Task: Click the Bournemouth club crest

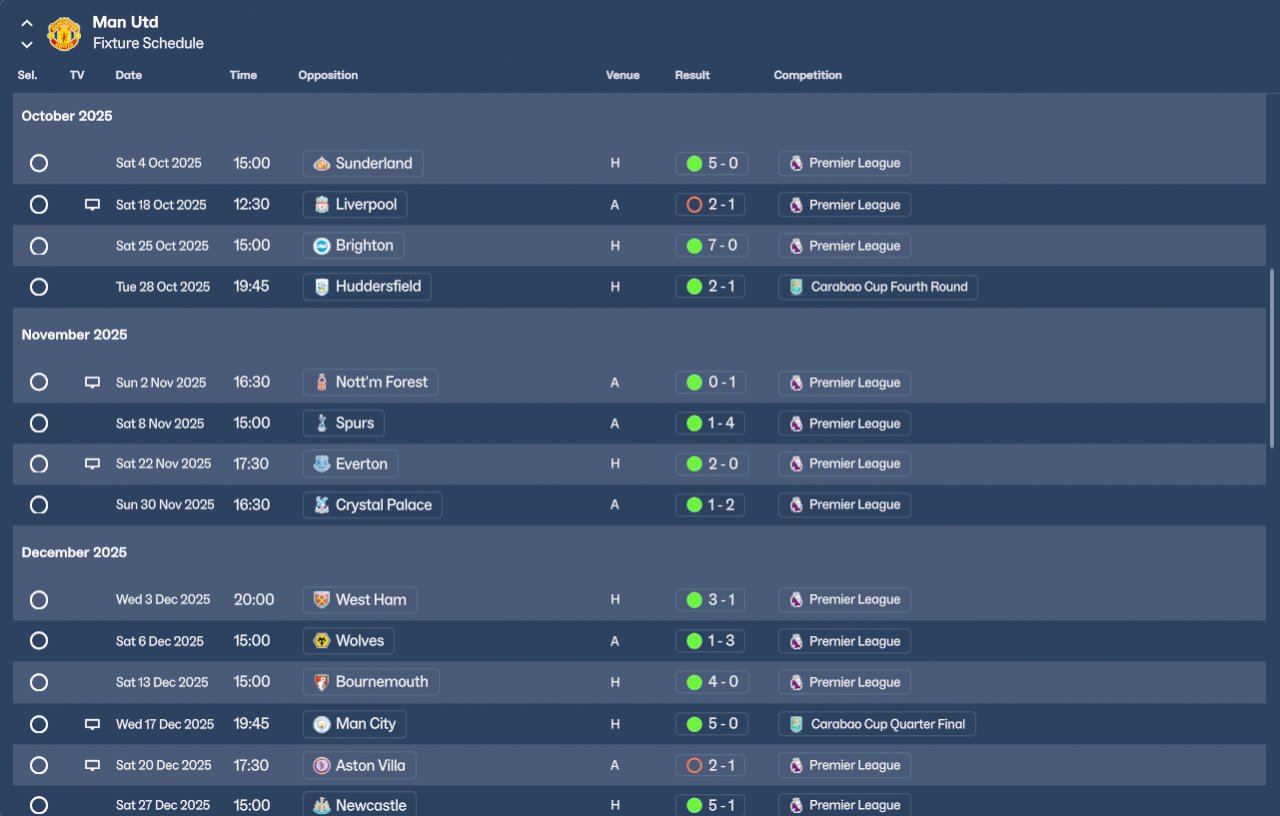Action: coord(321,682)
